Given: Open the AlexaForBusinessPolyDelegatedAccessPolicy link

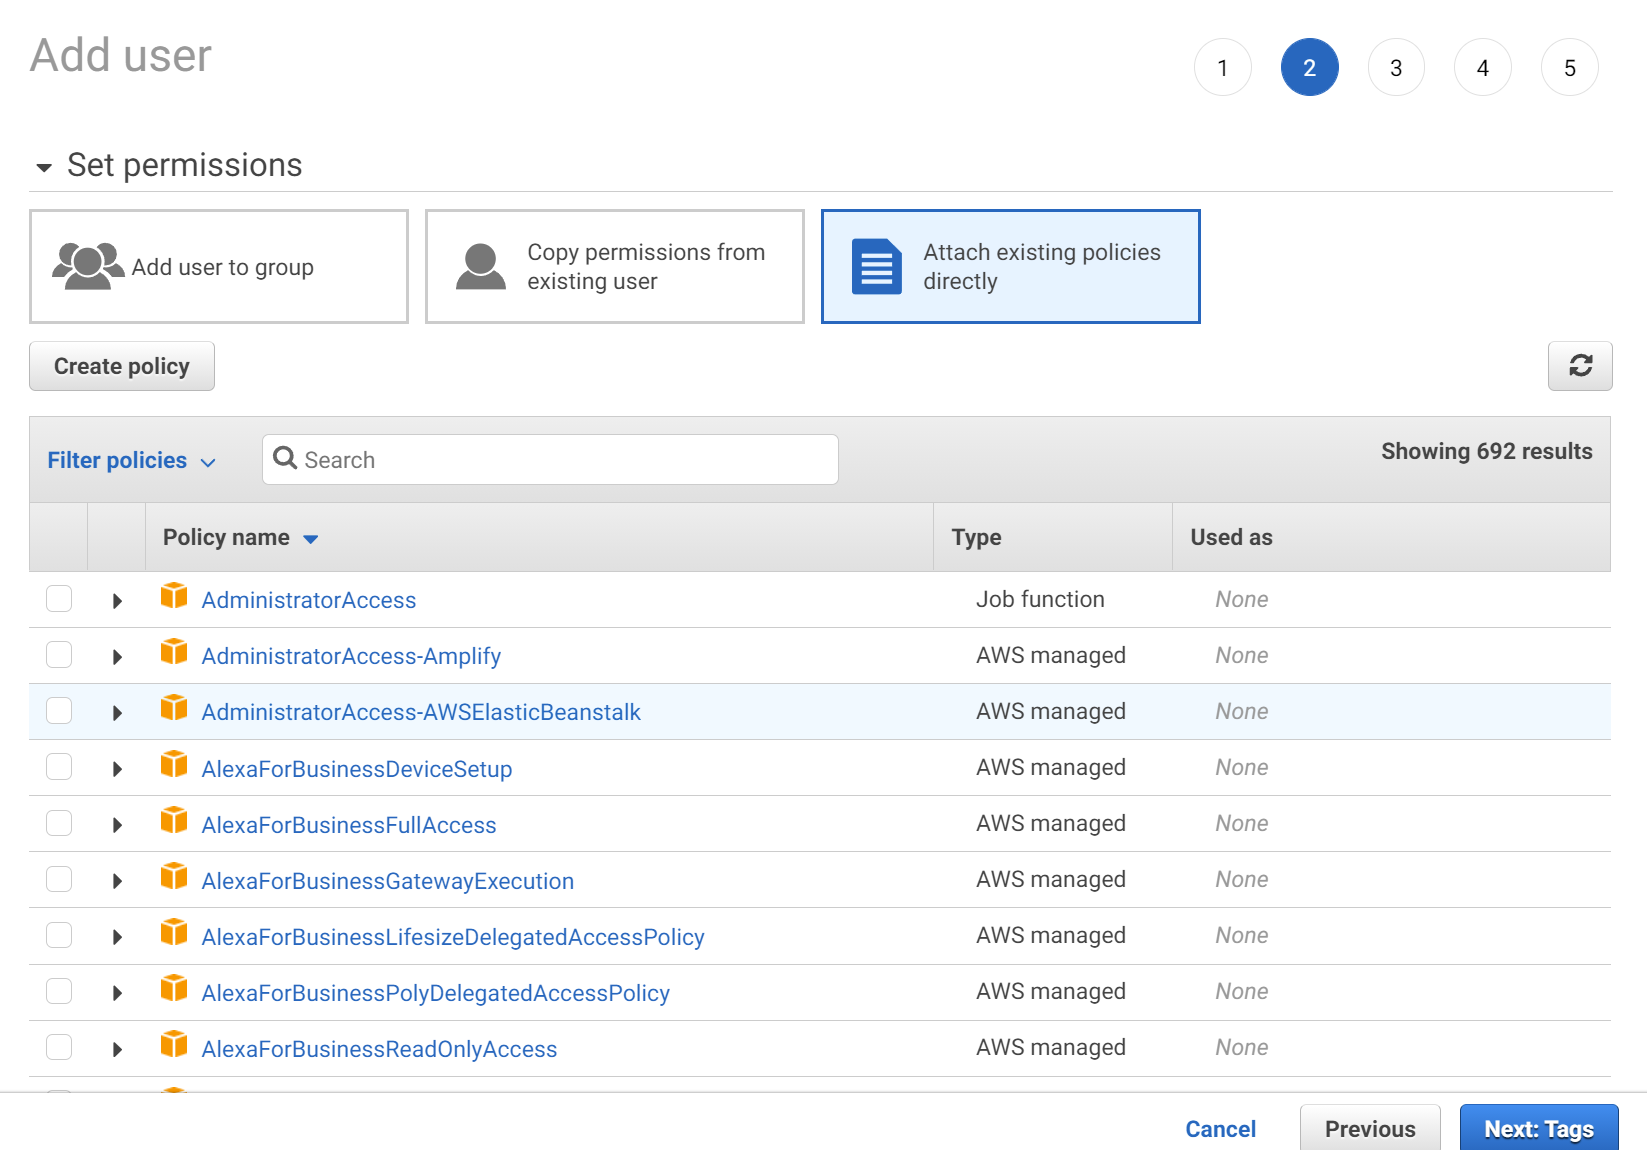Looking at the screenshot, I should [x=436, y=993].
